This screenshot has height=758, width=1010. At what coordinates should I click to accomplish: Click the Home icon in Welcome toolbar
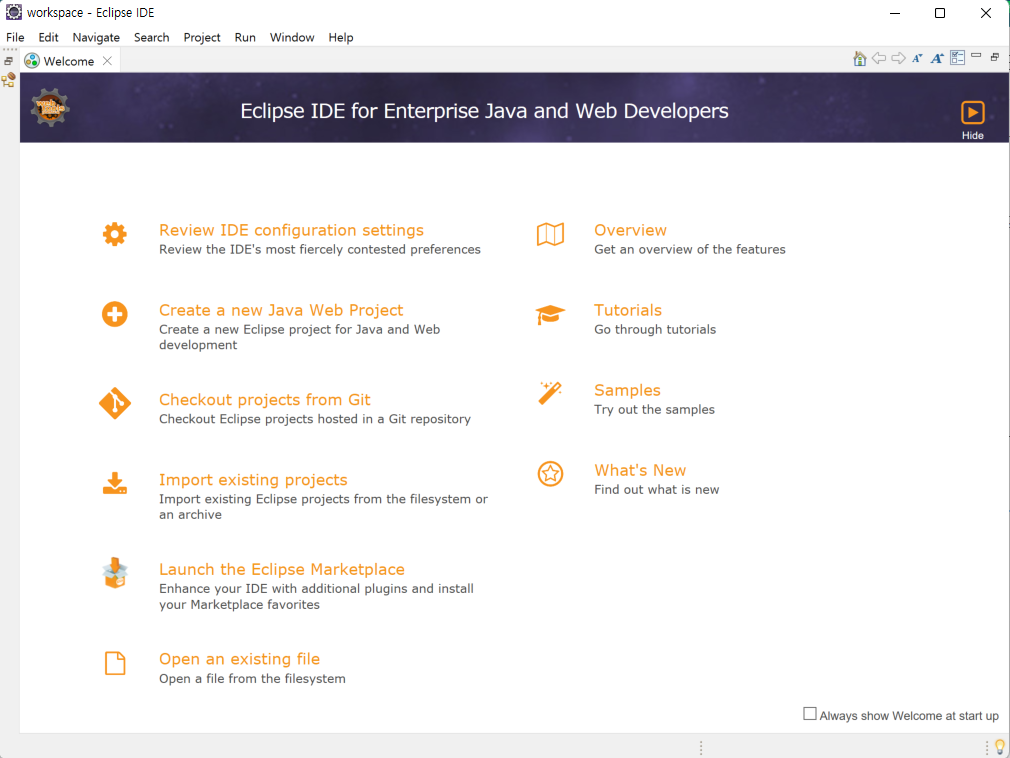pyautogui.click(x=859, y=59)
